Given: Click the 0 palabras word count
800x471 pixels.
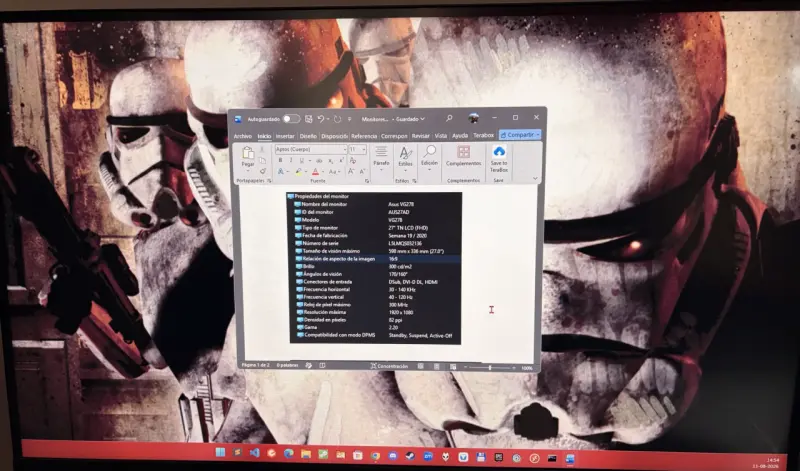Looking at the screenshot, I should click(287, 366).
